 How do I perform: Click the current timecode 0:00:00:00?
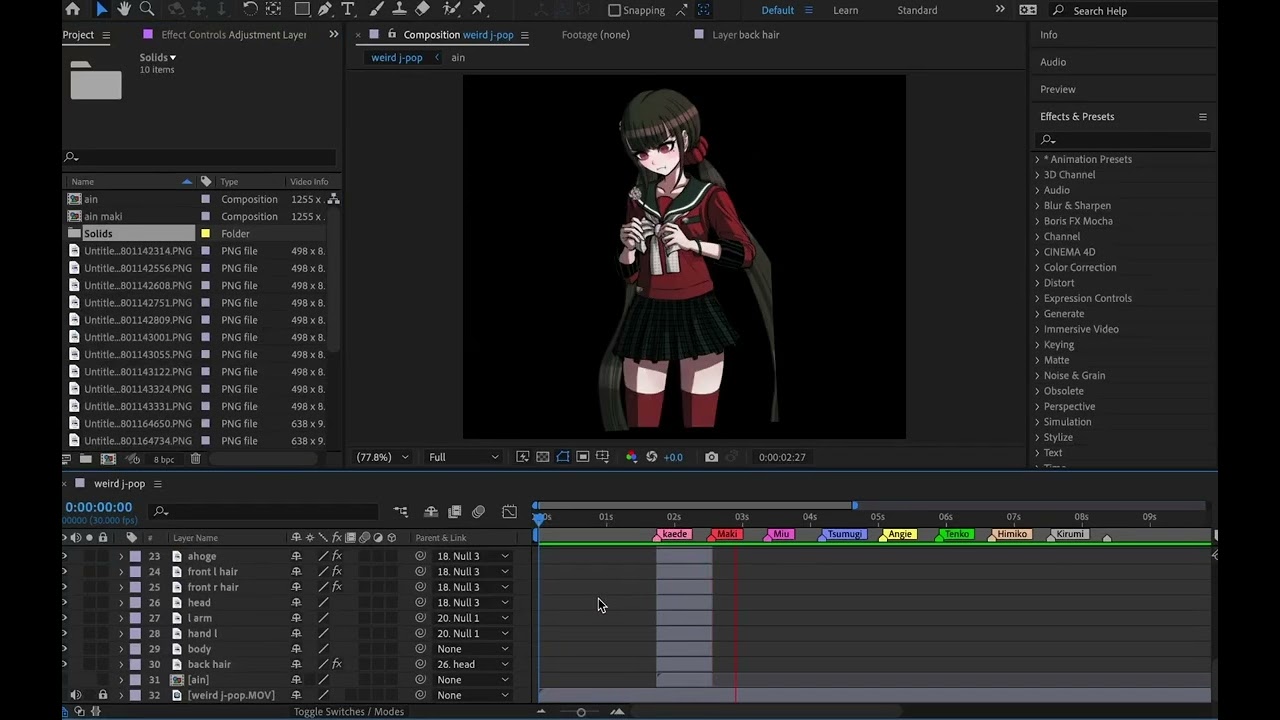[99, 507]
